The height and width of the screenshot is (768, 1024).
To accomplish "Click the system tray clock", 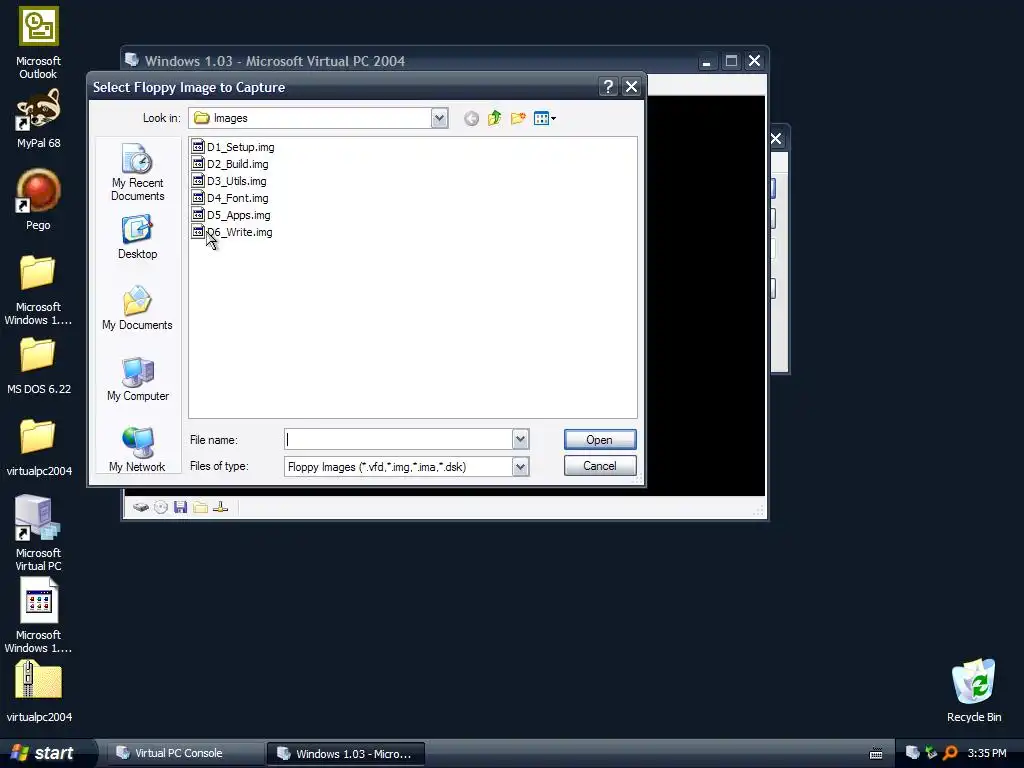I will point(987,753).
